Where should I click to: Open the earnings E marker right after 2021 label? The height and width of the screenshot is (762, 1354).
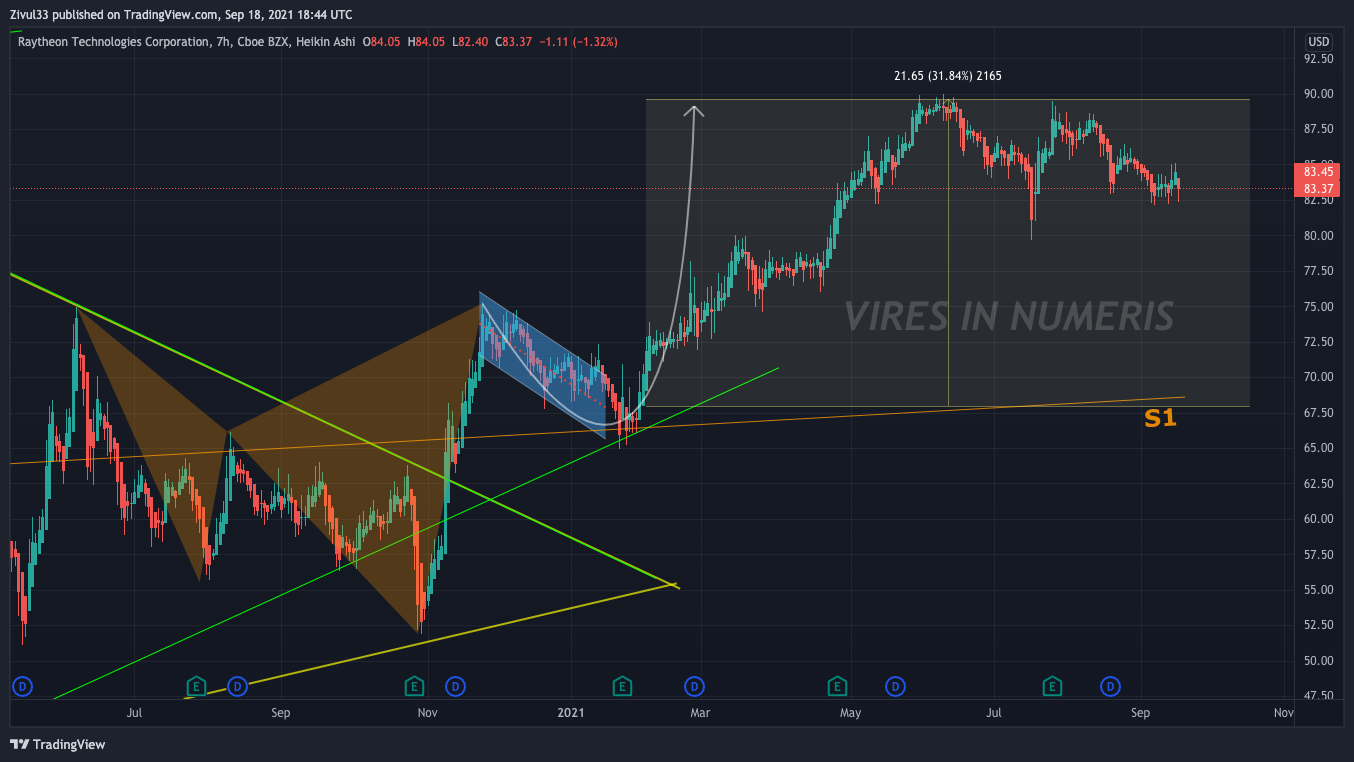tap(622, 686)
